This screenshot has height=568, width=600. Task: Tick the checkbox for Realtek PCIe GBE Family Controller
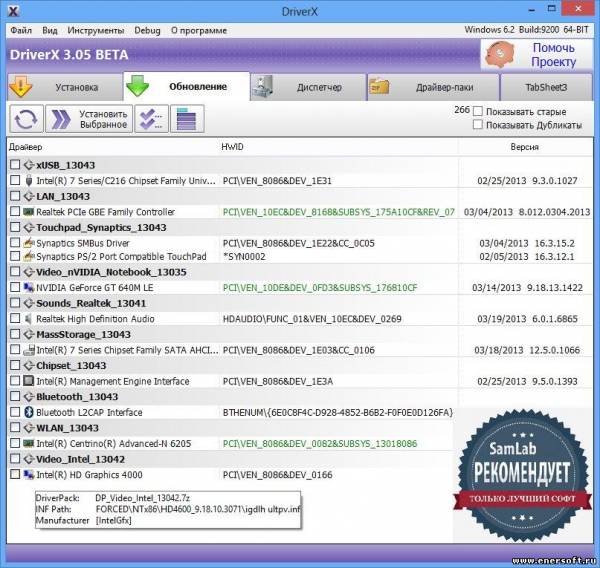(15, 211)
